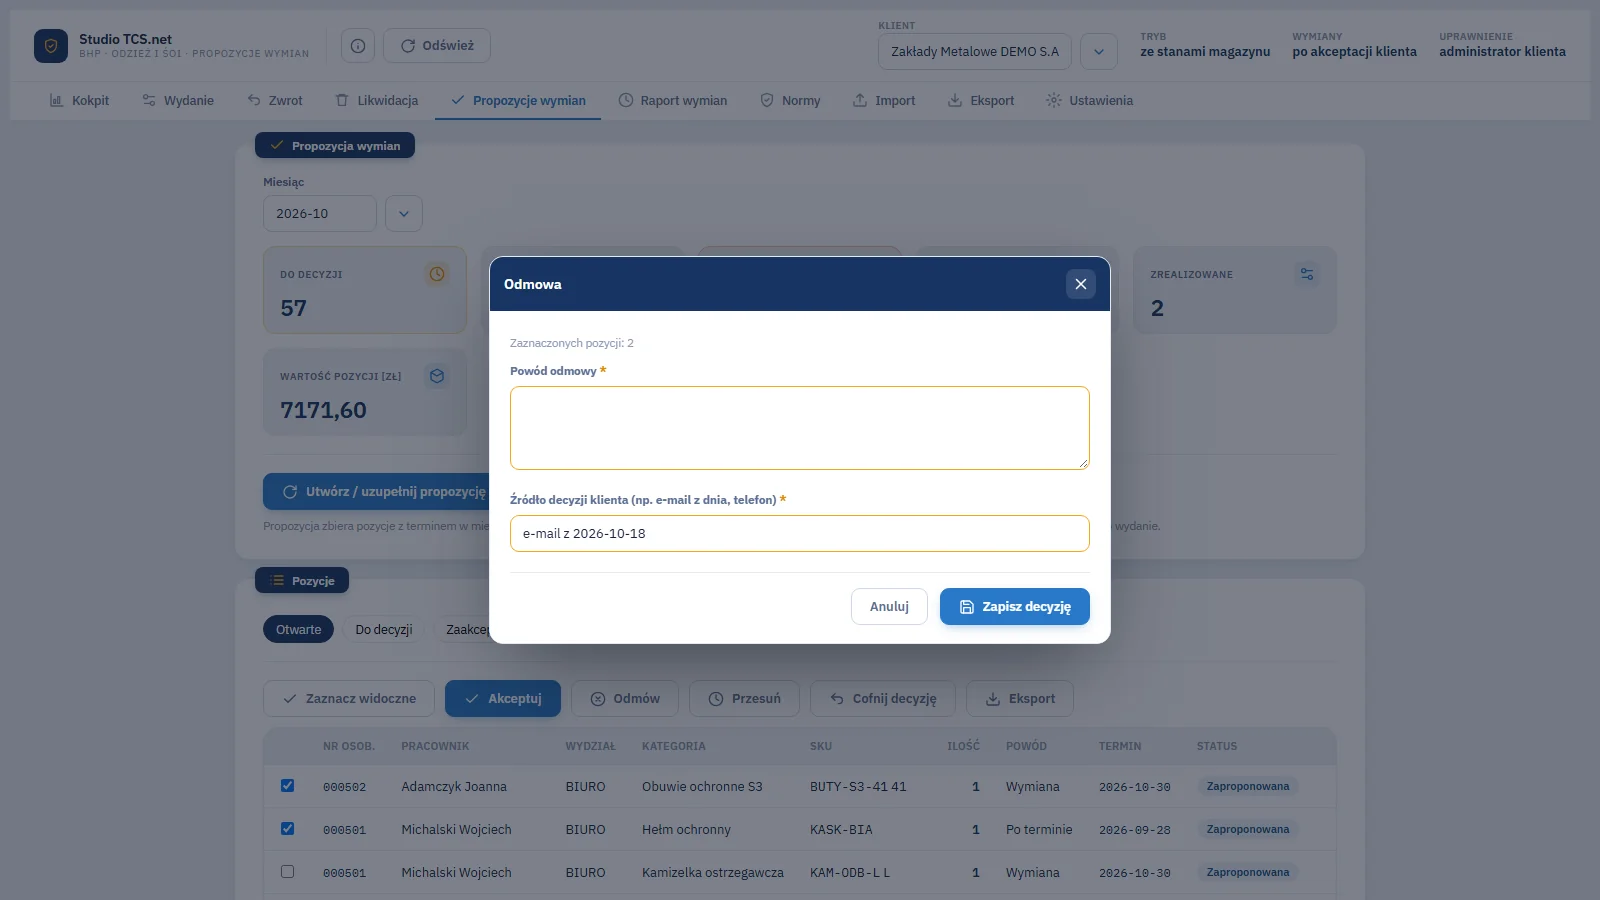The height and width of the screenshot is (900, 1600).
Task: Check the Kamizelka ostrzegawcza row checkbox
Action: (x=288, y=872)
